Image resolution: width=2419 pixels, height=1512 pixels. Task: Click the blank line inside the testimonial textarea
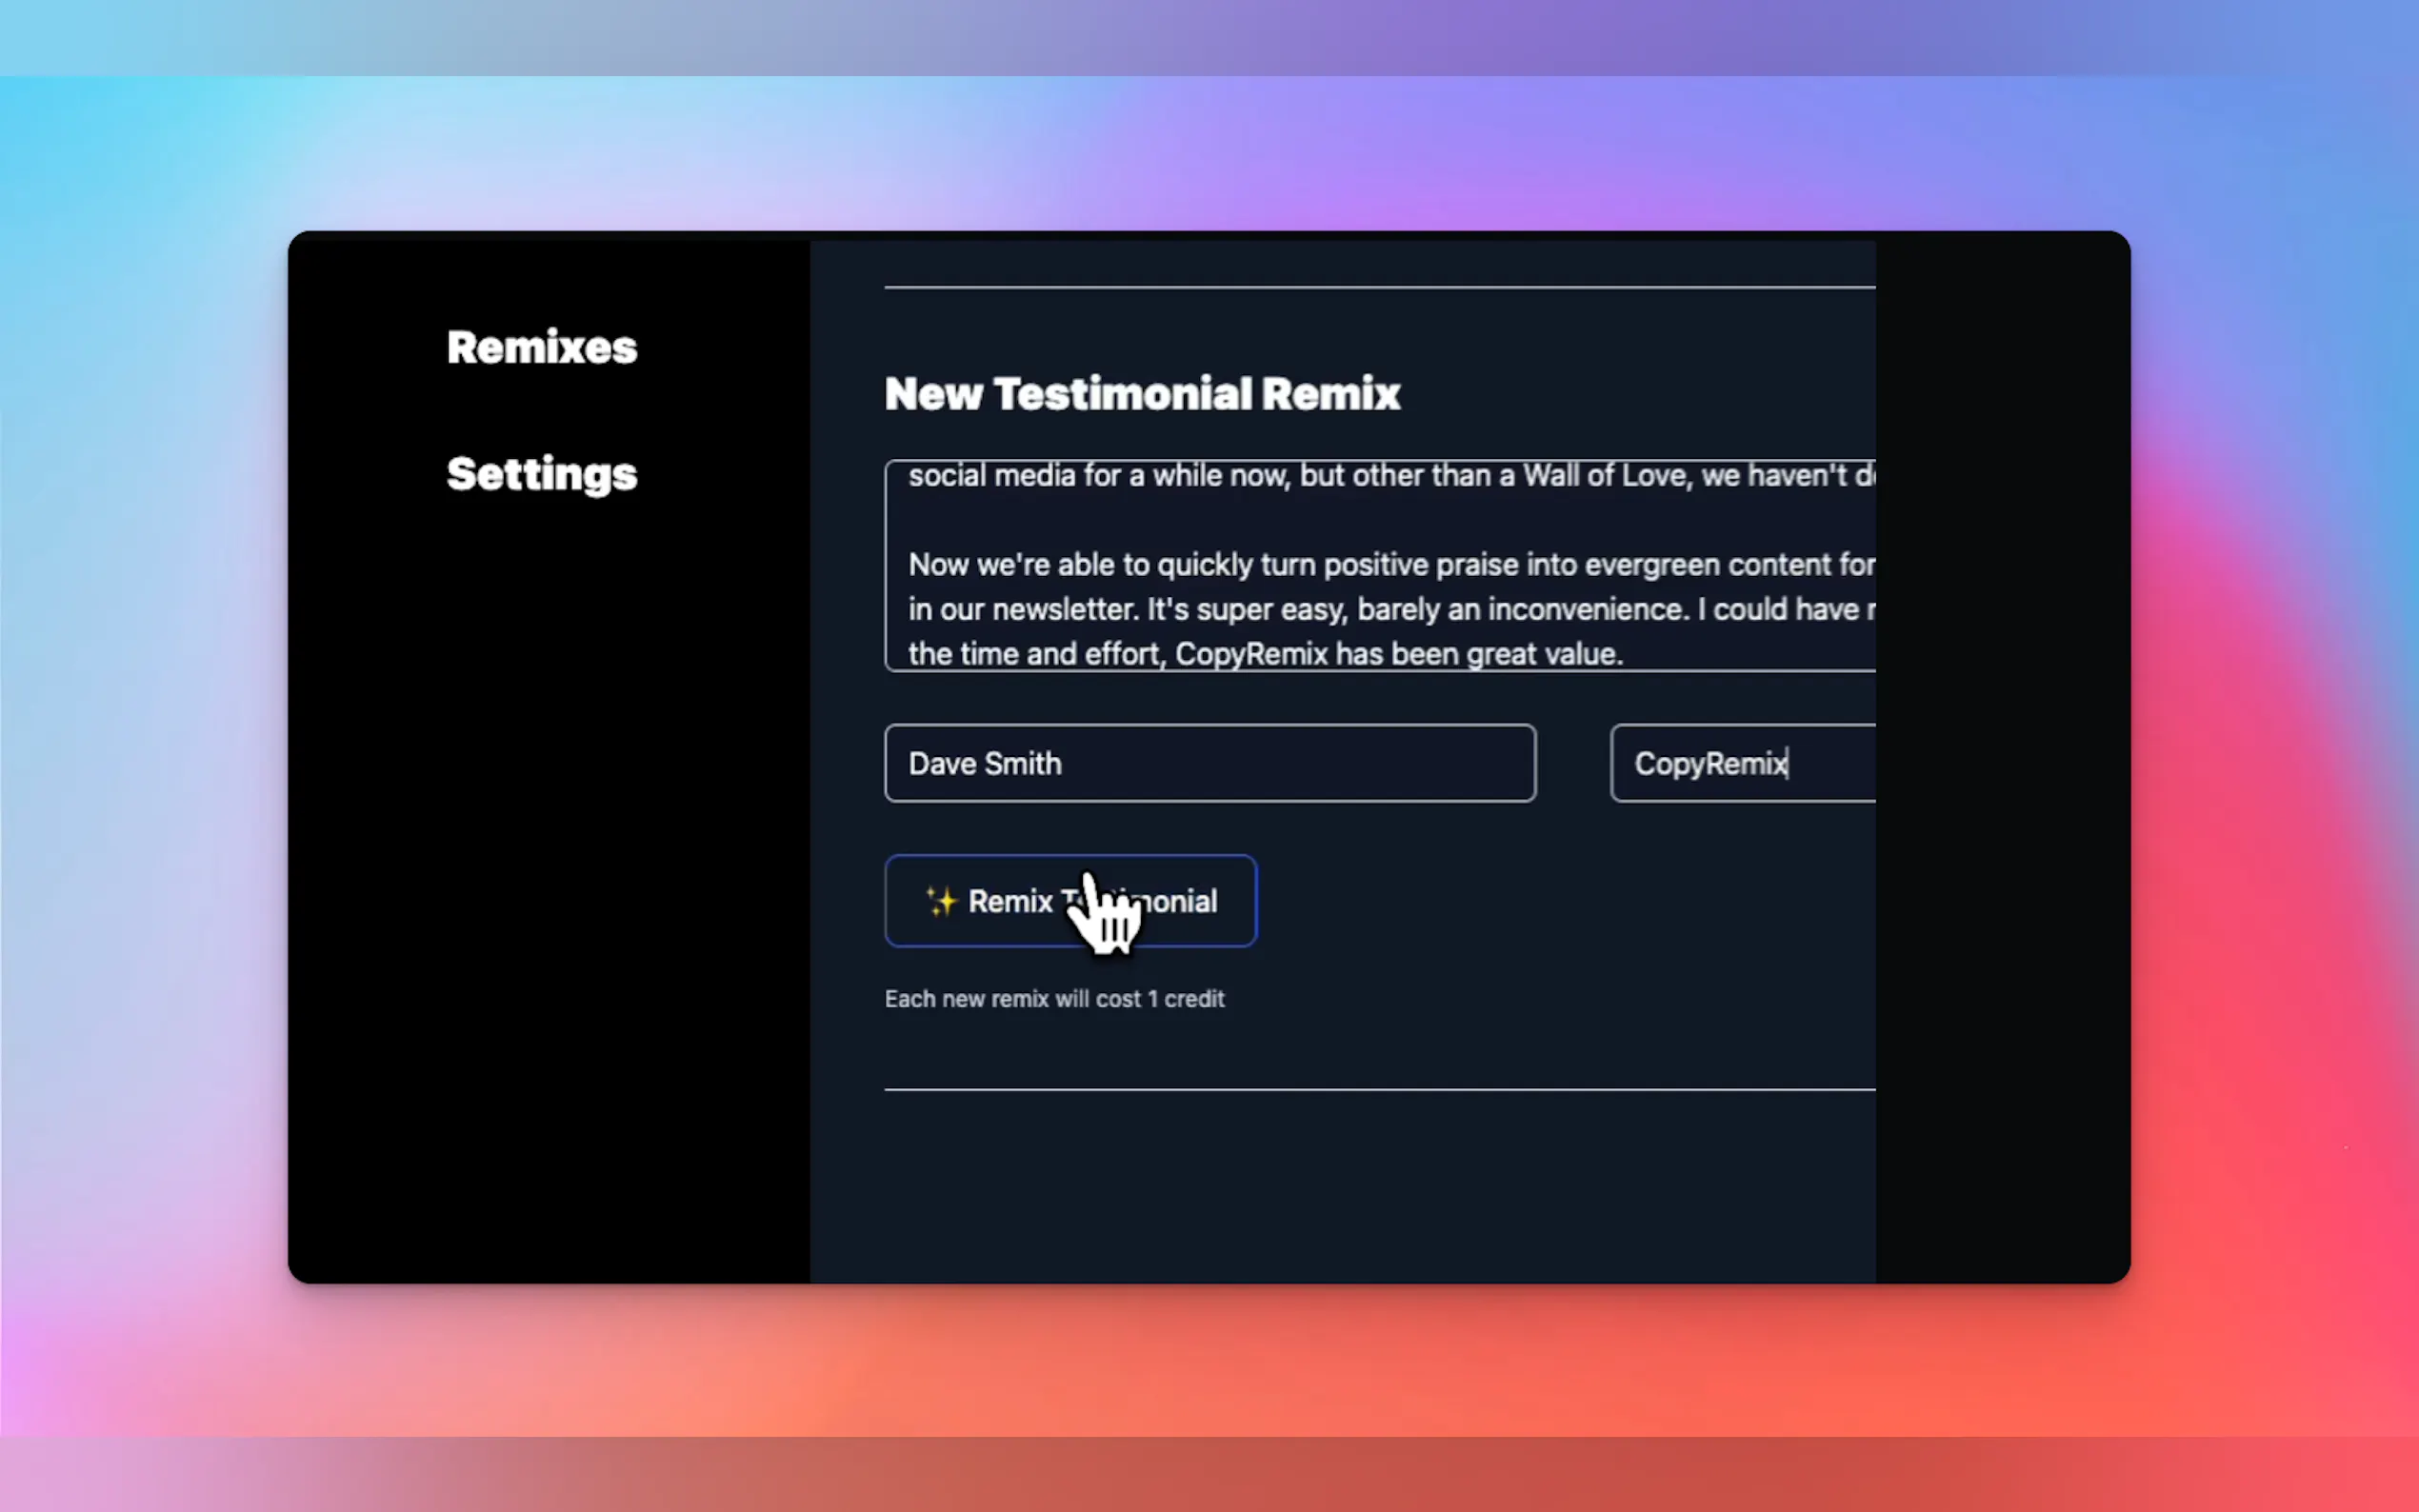point(1300,520)
